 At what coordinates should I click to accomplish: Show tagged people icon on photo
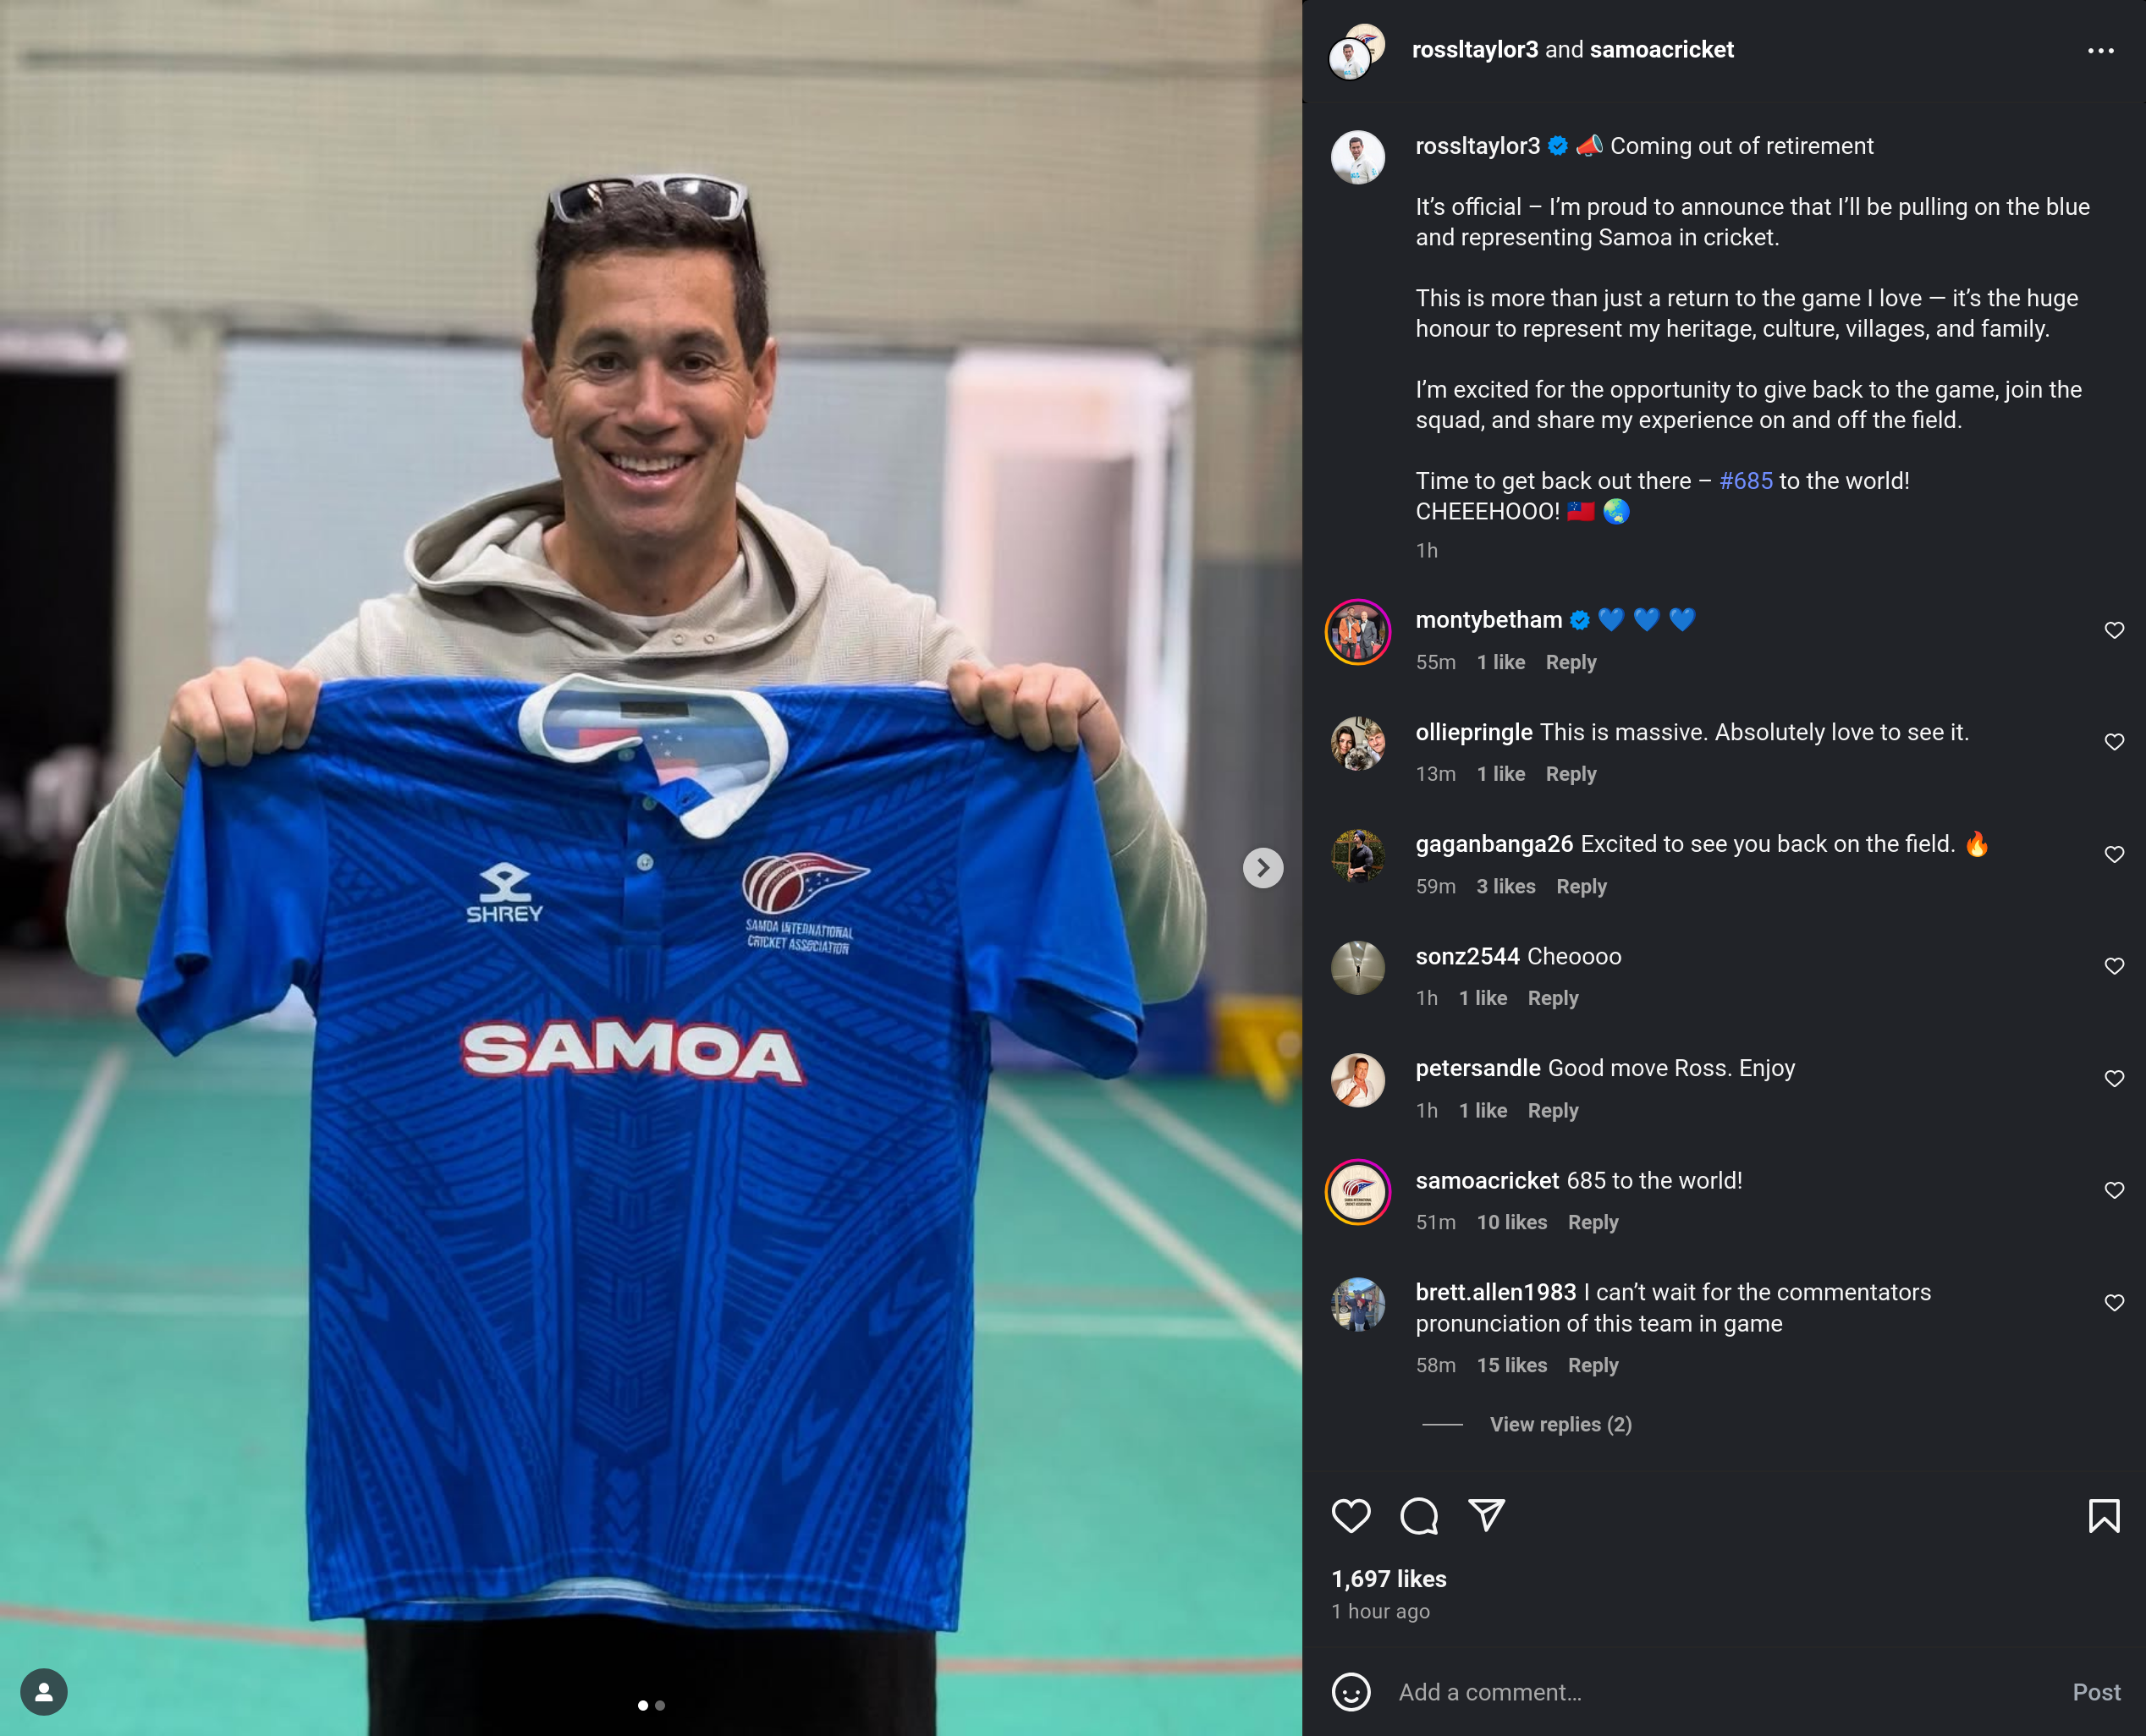(x=44, y=1692)
